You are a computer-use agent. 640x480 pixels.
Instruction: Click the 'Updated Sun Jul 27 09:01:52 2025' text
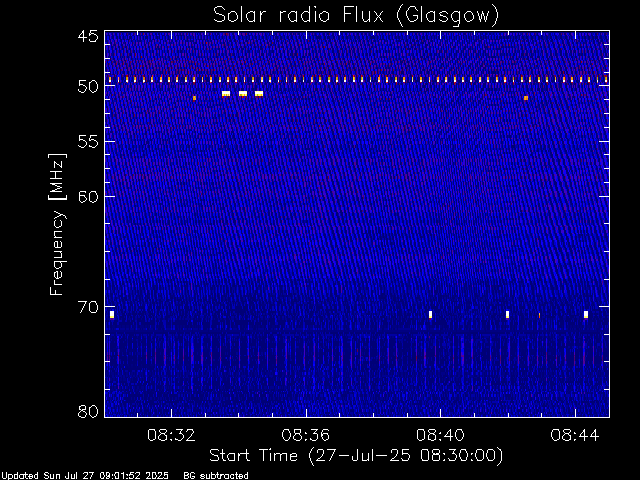84,476
